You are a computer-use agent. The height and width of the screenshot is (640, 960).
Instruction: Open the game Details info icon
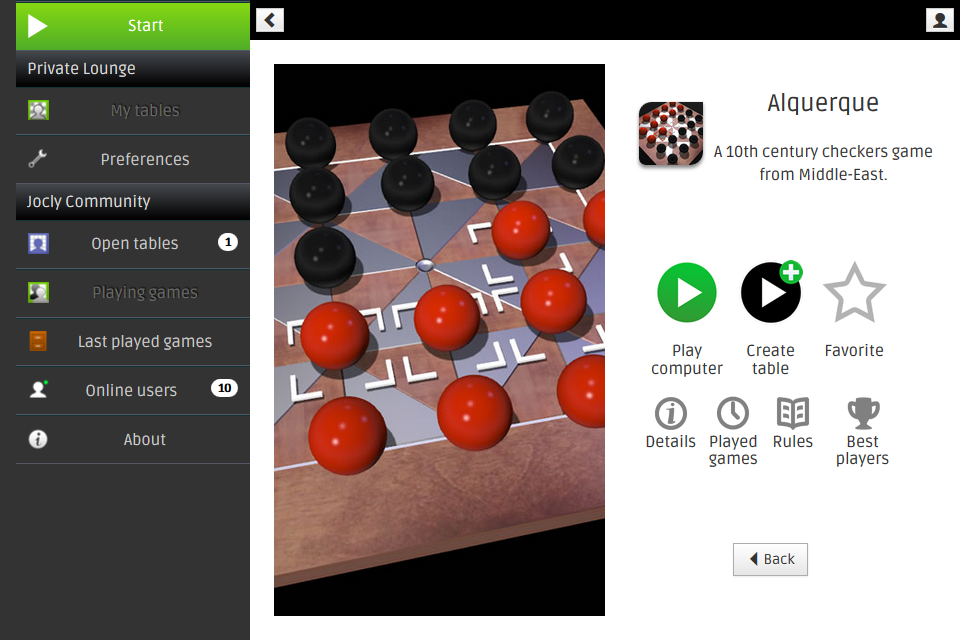click(670, 413)
